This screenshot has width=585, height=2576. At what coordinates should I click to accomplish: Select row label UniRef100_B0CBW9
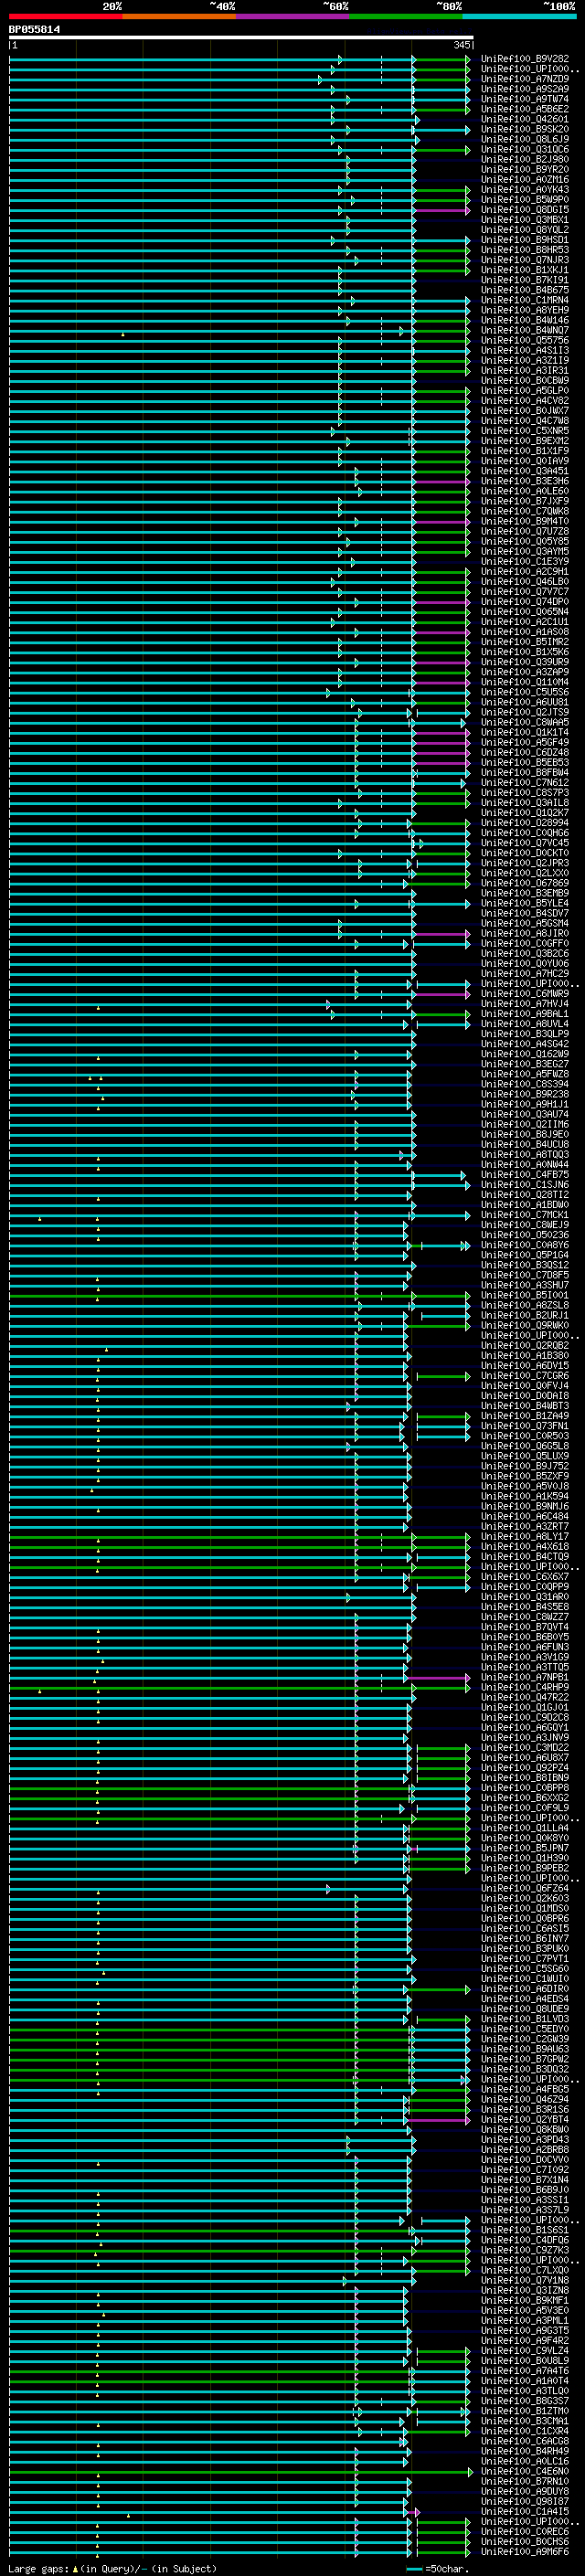(525, 380)
